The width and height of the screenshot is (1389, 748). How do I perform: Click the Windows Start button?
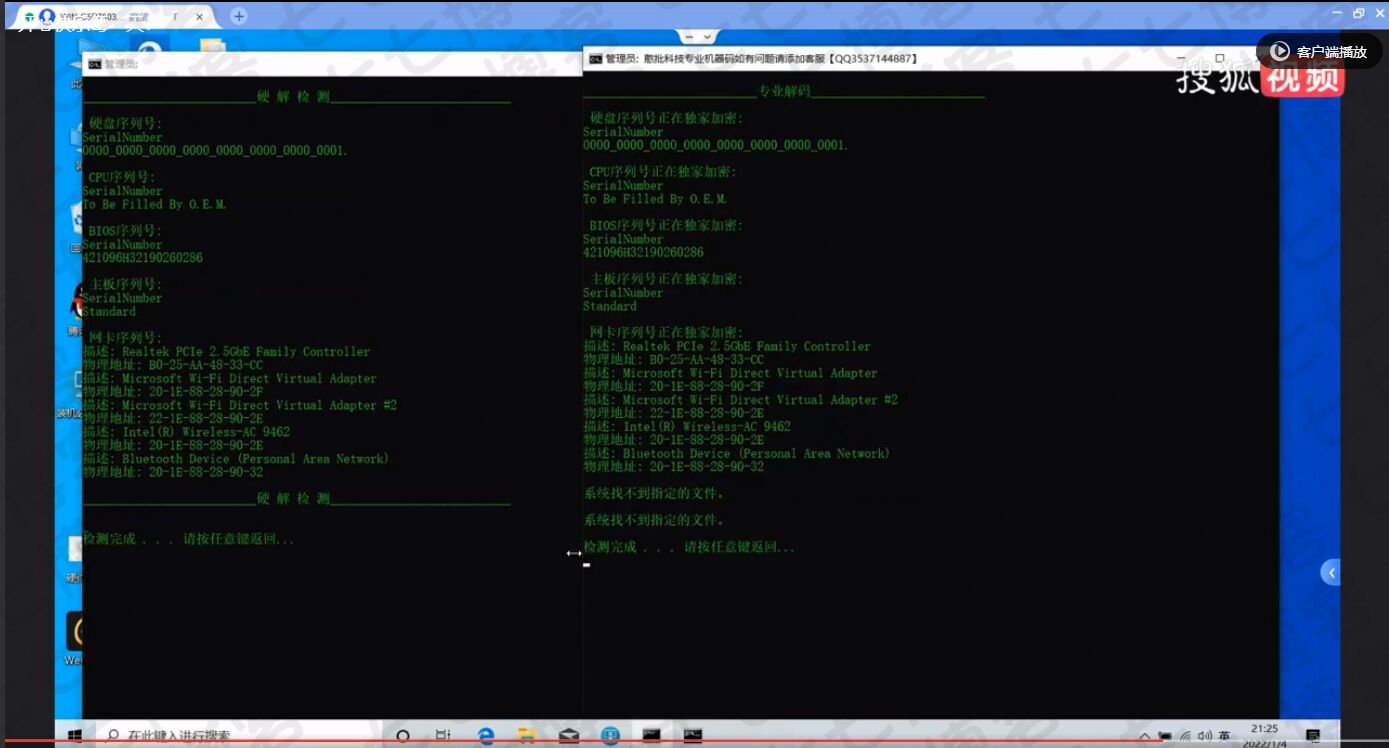click(74, 736)
